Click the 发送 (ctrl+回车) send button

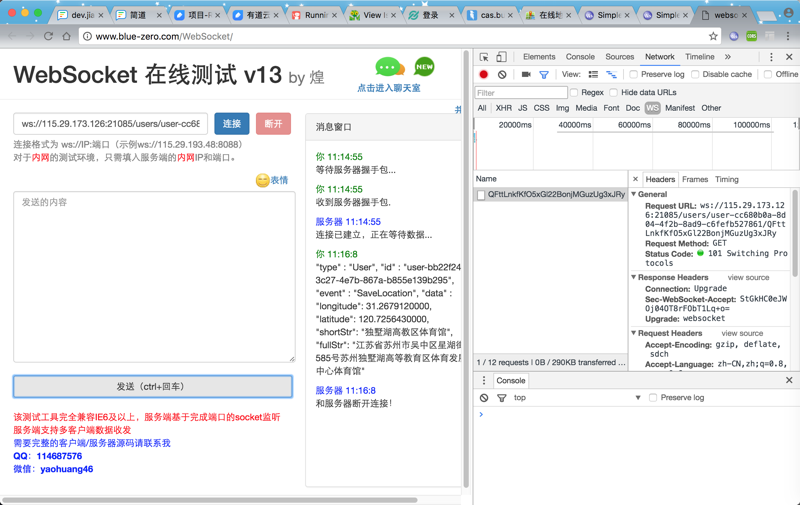coord(153,387)
